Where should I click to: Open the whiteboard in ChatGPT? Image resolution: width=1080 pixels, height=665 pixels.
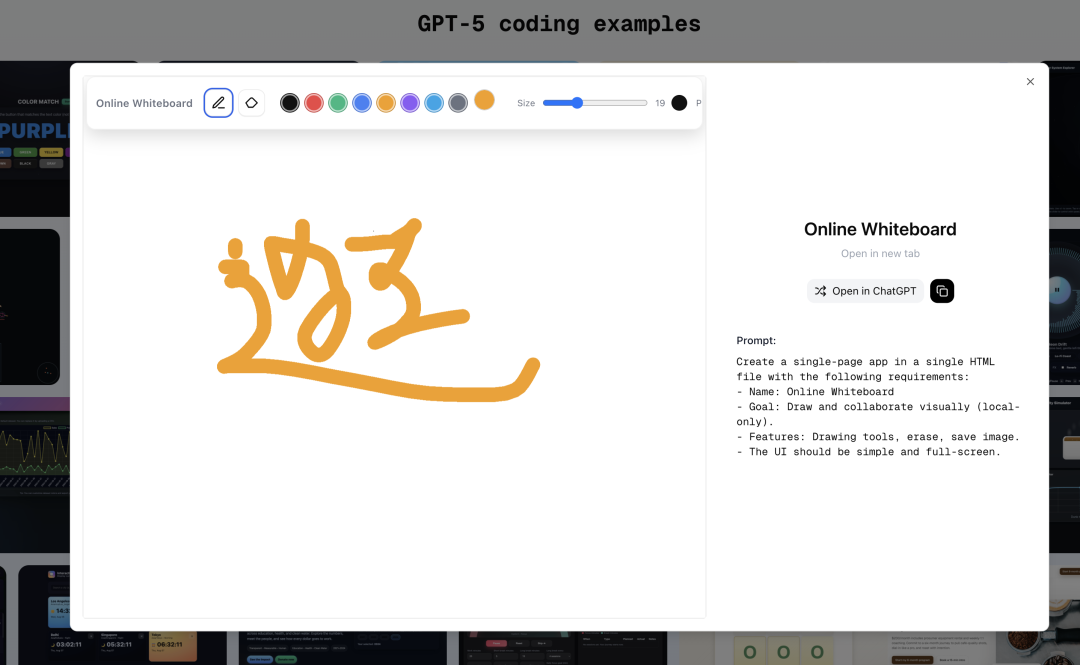865,291
